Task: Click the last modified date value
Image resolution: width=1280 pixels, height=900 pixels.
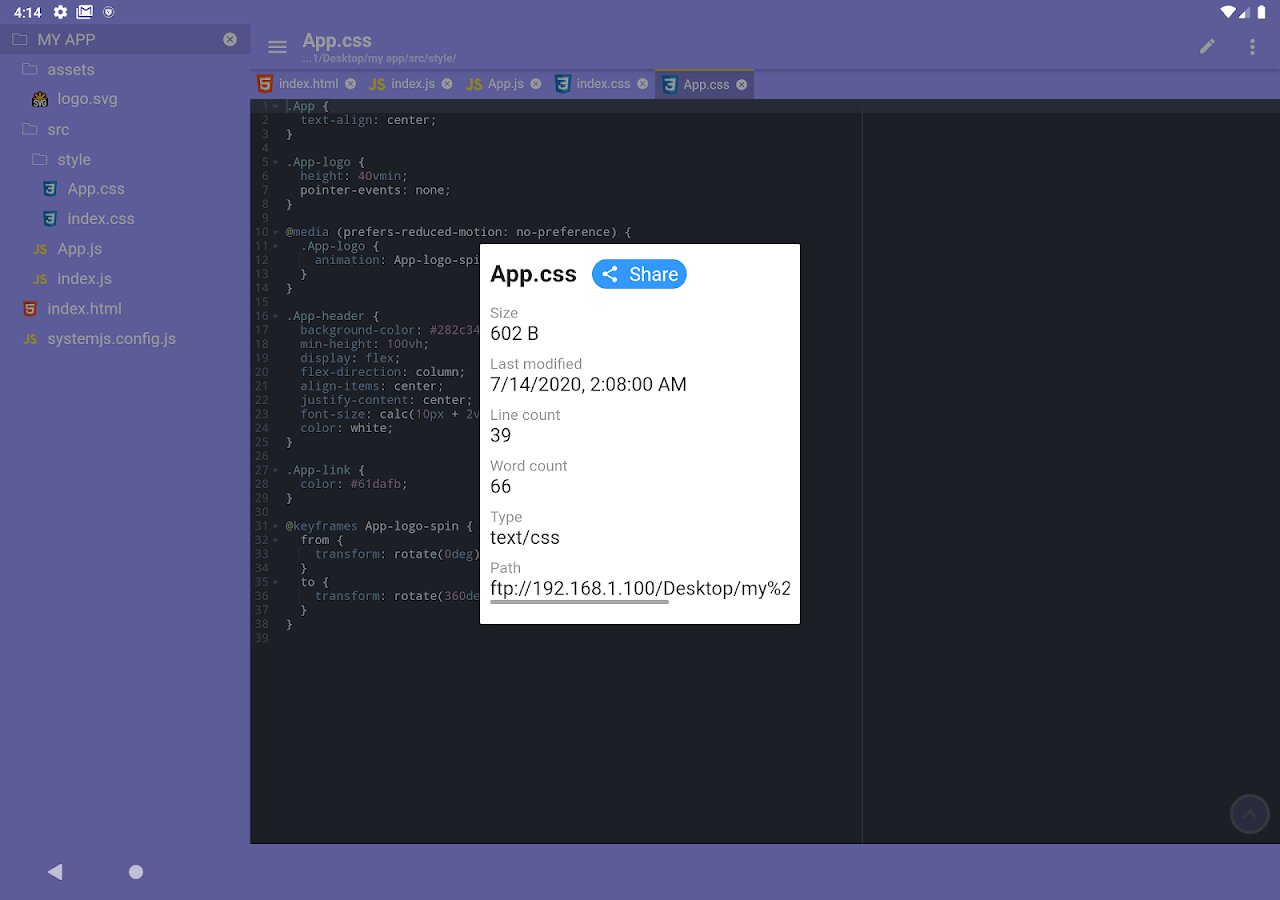Action: [588, 384]
